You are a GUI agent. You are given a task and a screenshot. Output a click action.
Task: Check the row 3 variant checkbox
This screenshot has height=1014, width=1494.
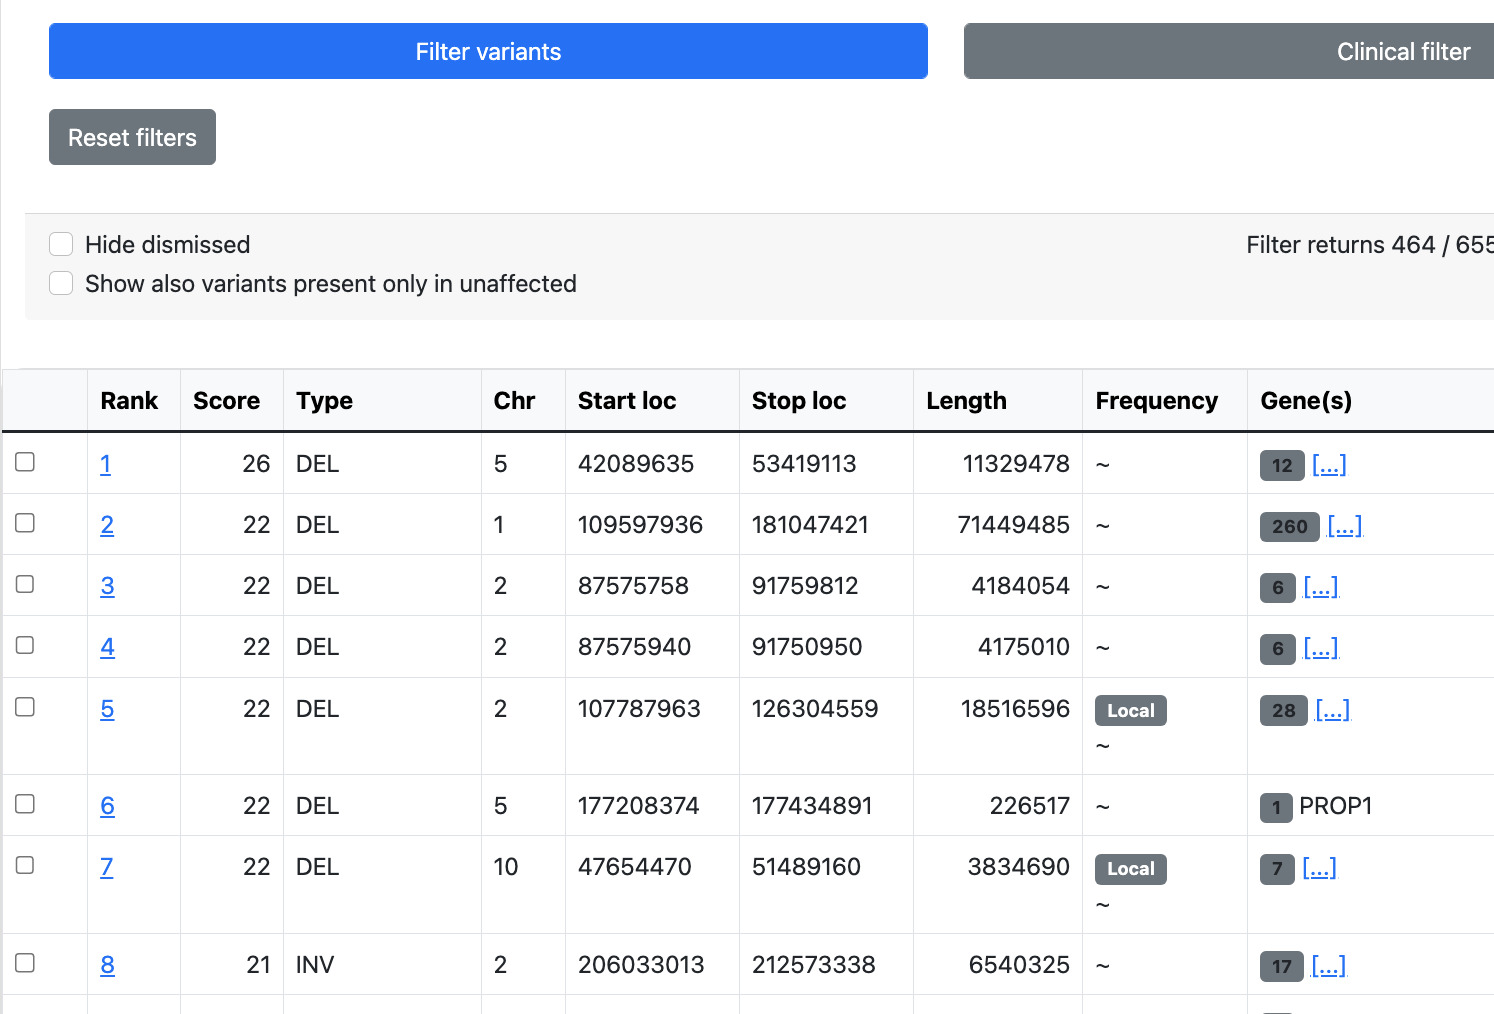coord(25,583)
